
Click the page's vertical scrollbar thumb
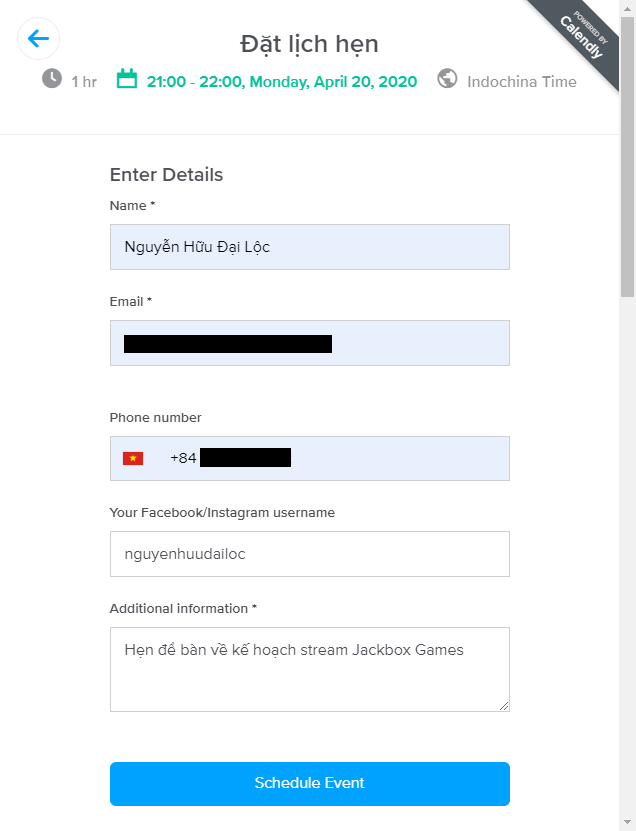pos(627,150)
